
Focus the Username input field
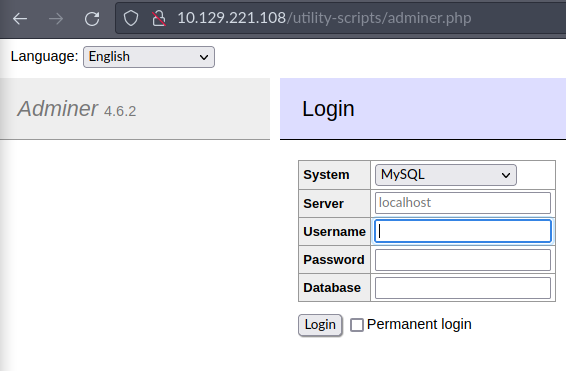pos(463,231)
